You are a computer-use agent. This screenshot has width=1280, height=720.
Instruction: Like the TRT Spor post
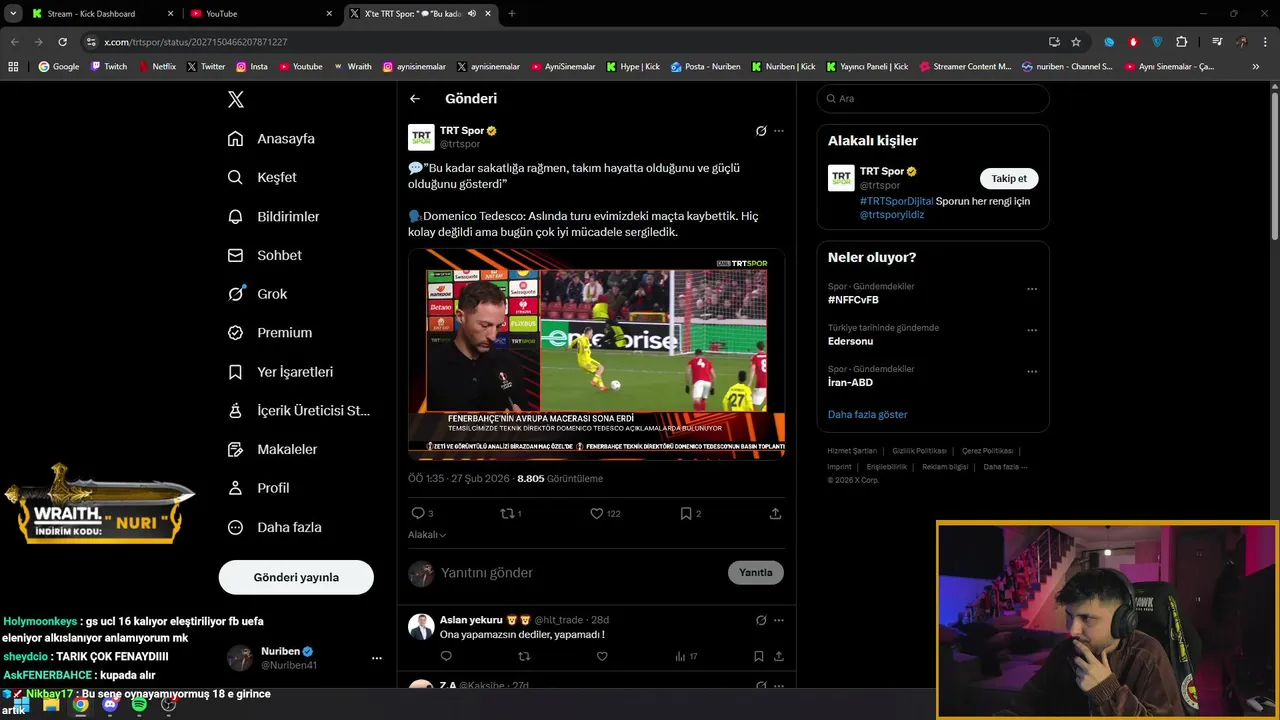coord(597,513)
